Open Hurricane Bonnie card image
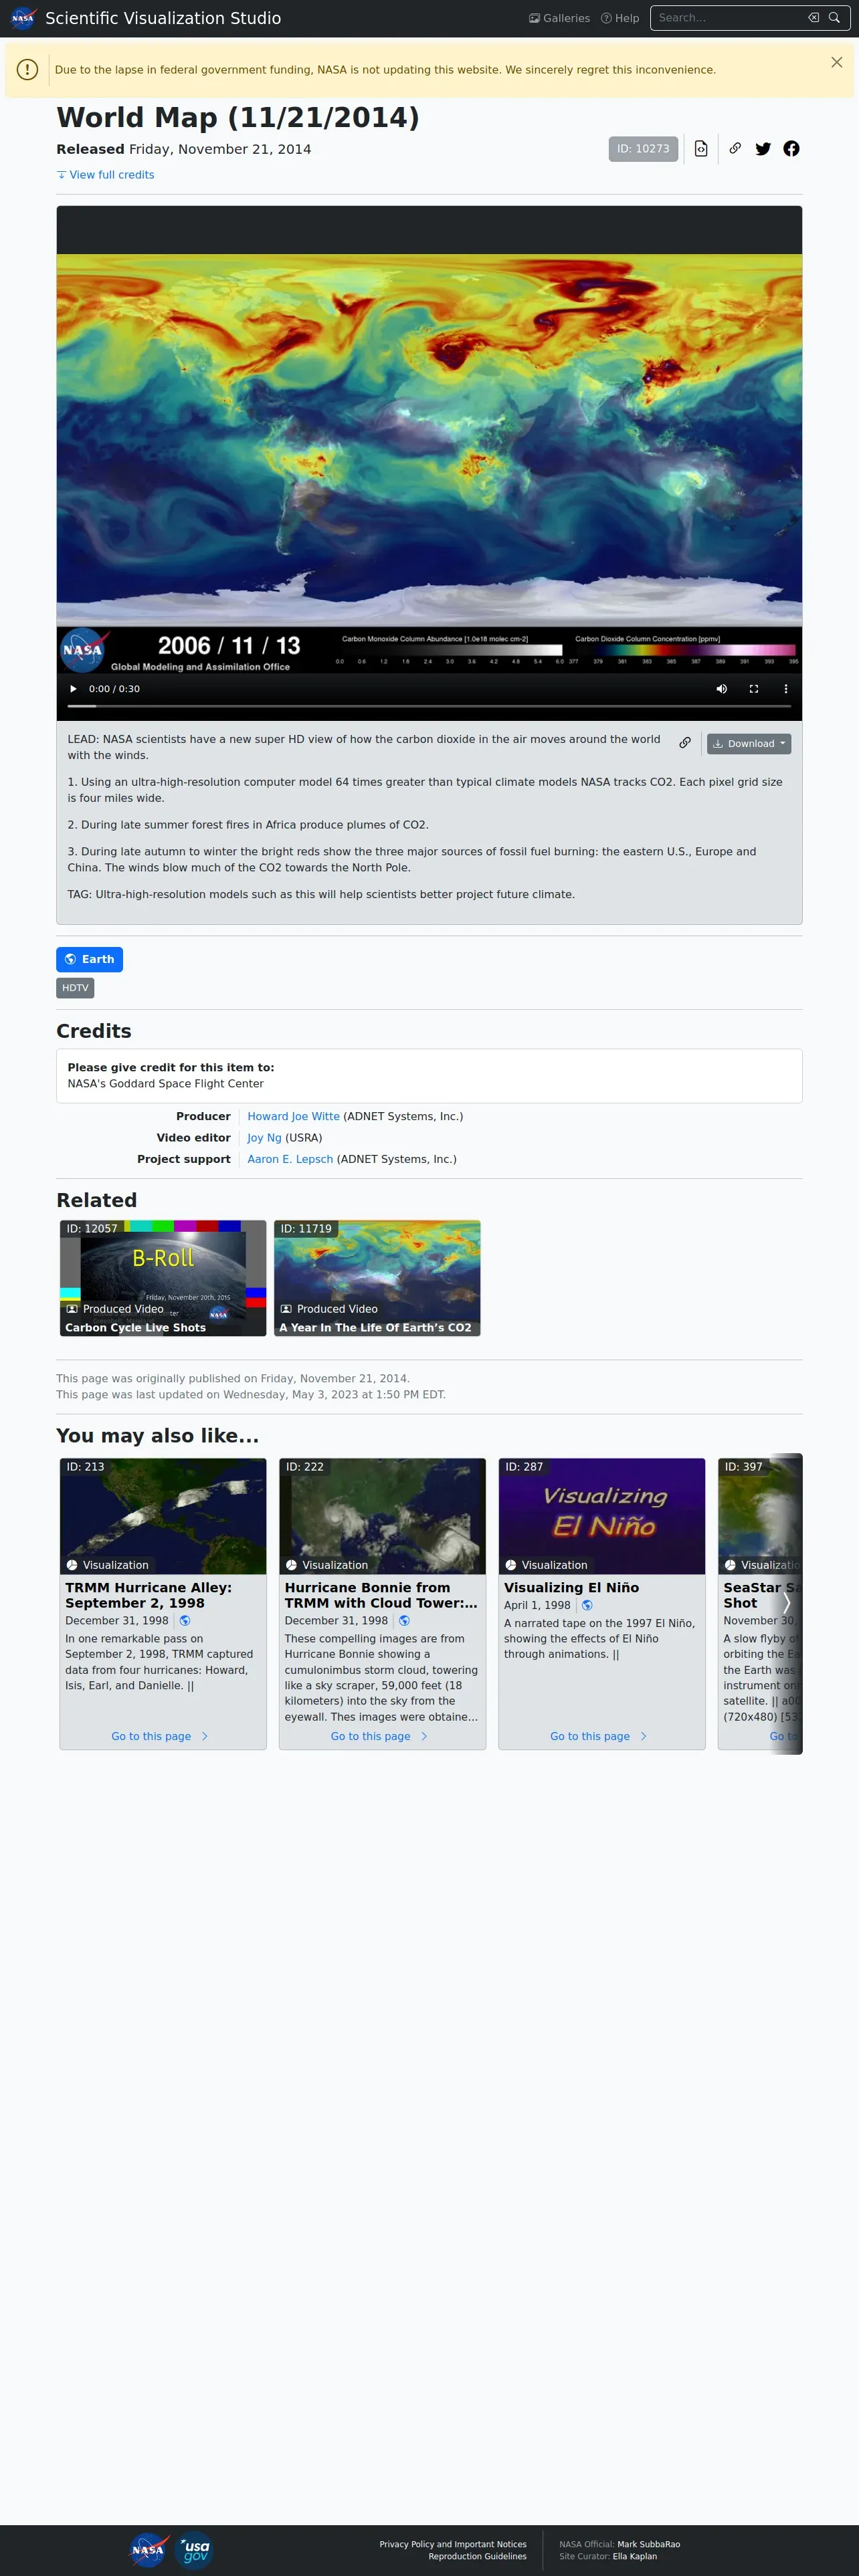 383,1516
